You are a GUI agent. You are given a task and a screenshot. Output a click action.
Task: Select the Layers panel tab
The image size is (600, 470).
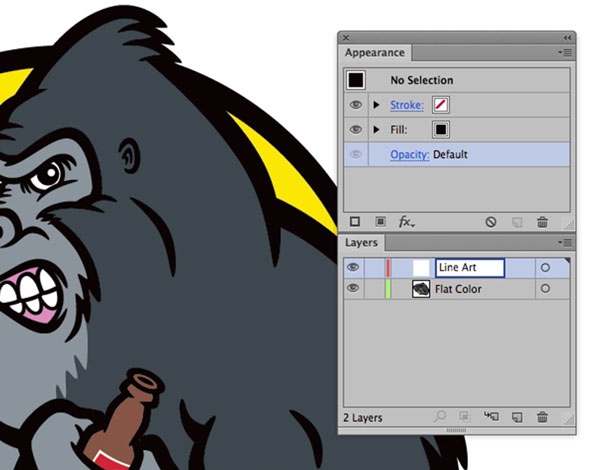tap(361, 243)
